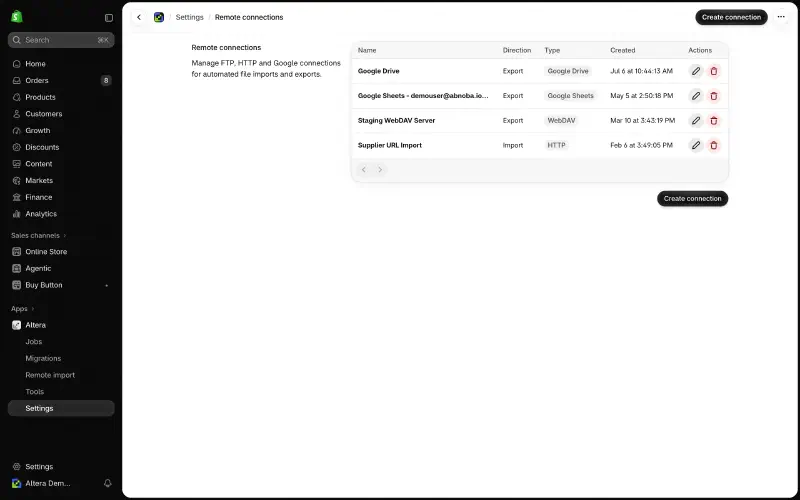Viewport: 800px width, 500px height.
Task: Click the Direction column header
Action: [517, 51]
